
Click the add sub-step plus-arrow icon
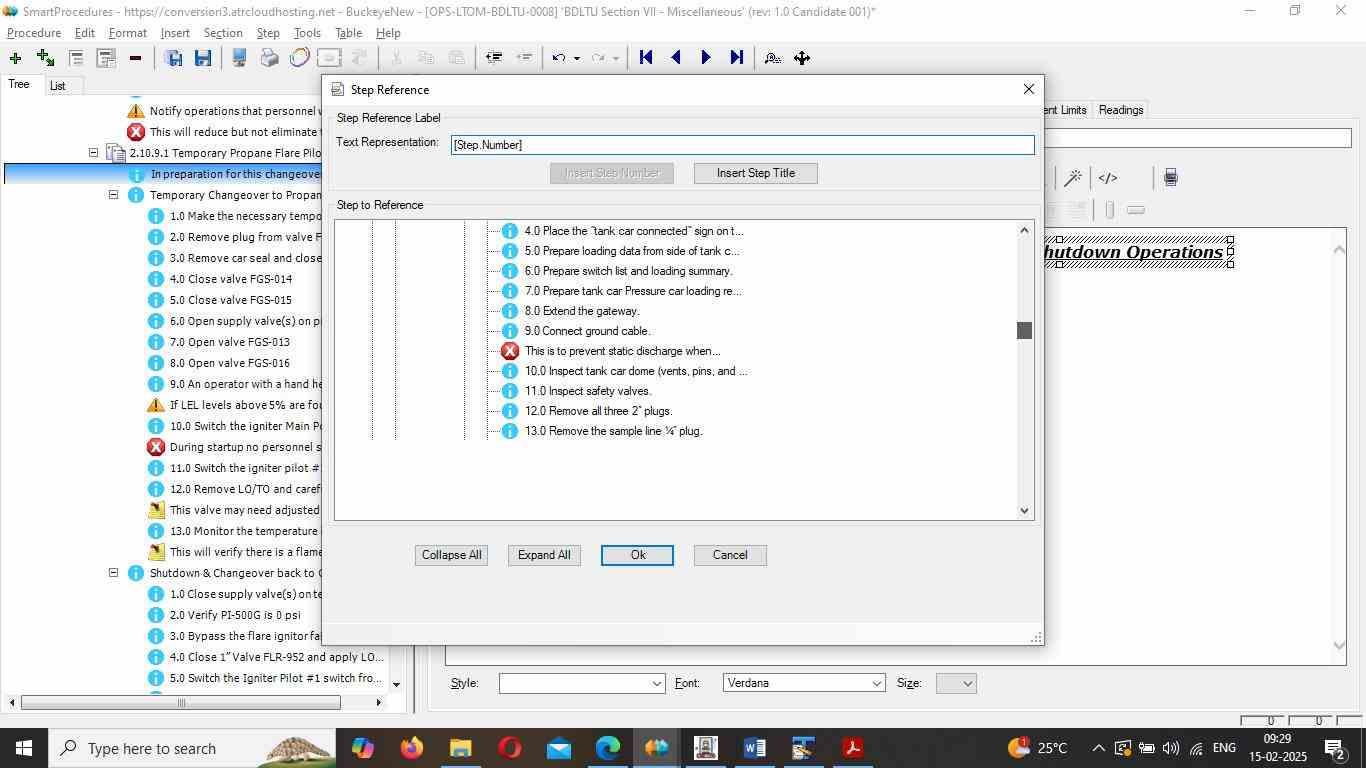(45, 58)
